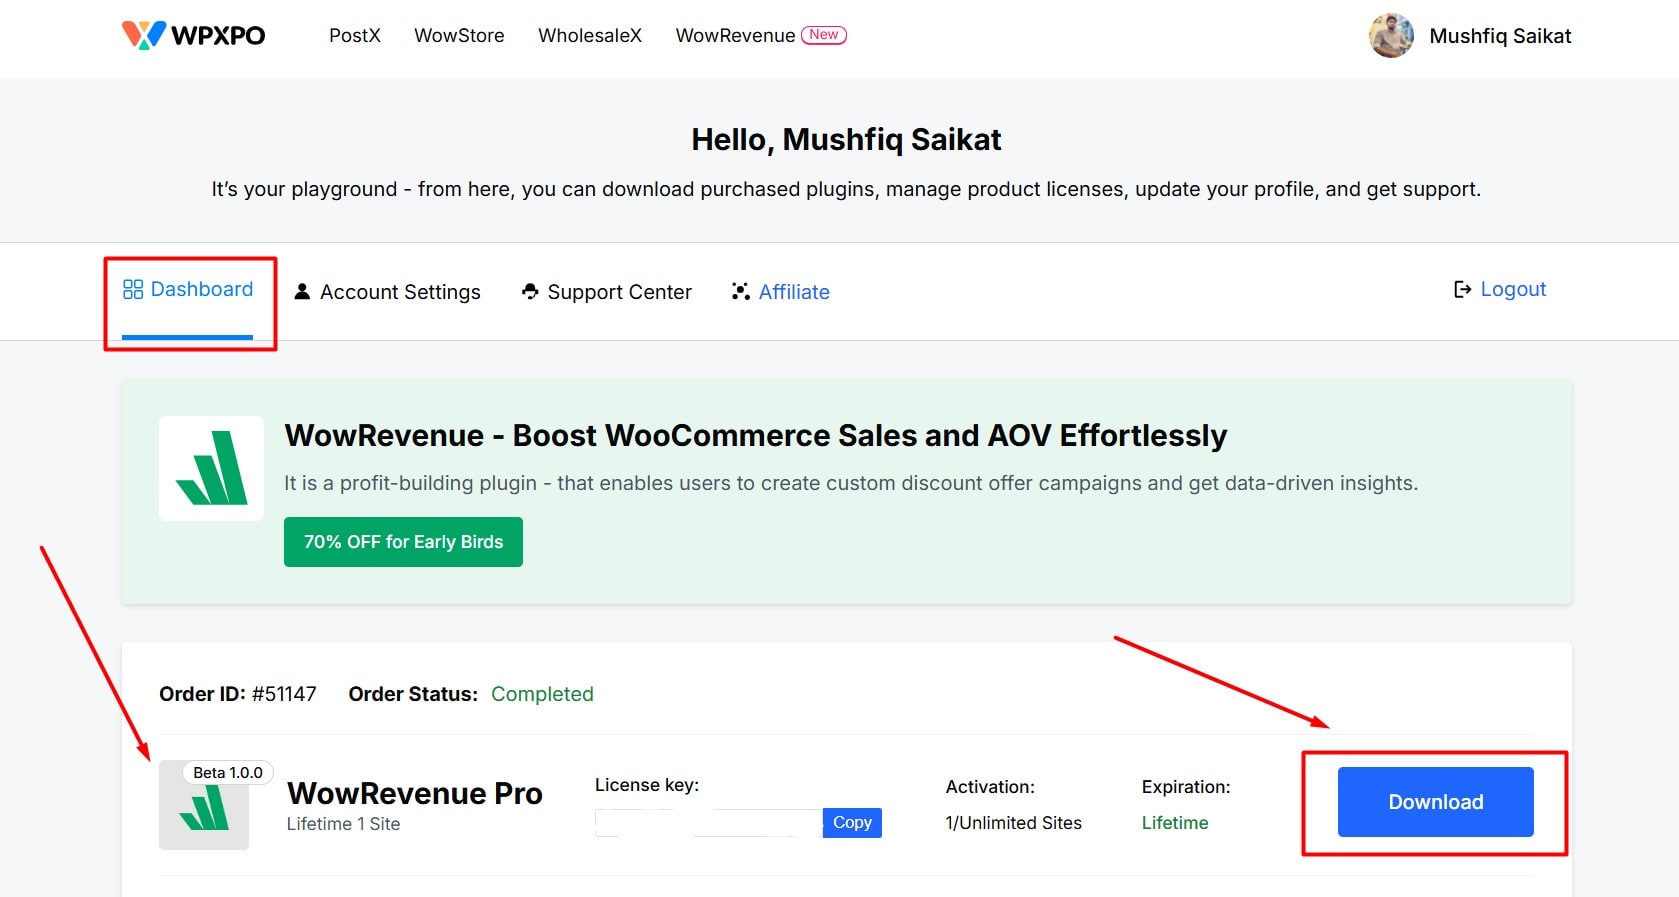Open the Support Center tab
The height and width of the screenshot is (897, 1679).
(x=607, y=292)
